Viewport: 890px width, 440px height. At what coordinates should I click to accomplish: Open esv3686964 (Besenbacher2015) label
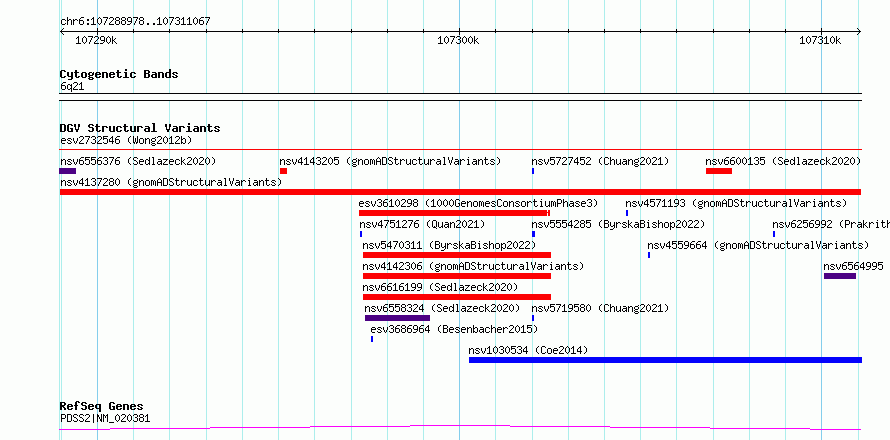click(x=454, y=329)
